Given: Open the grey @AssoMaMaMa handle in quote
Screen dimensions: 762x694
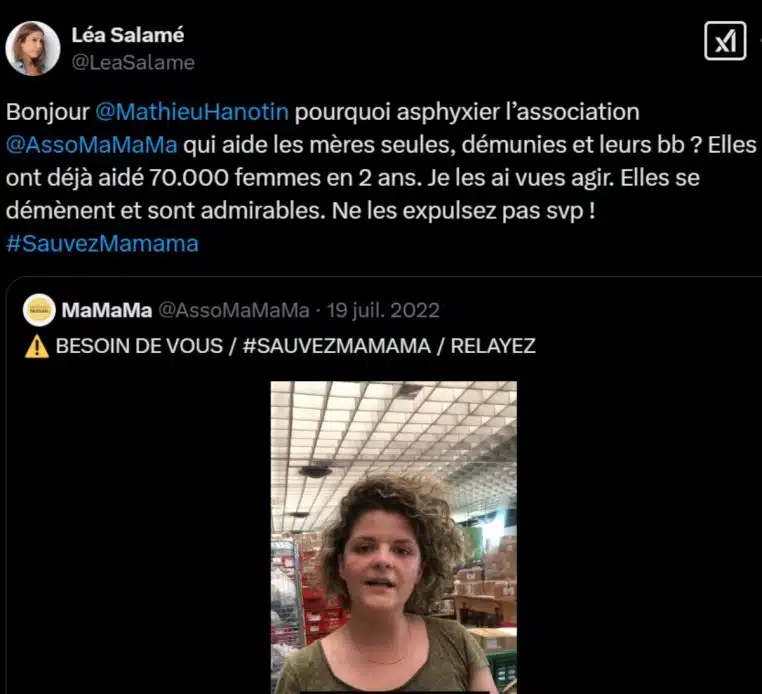Looking at the screenshot, I should (234, 310).
